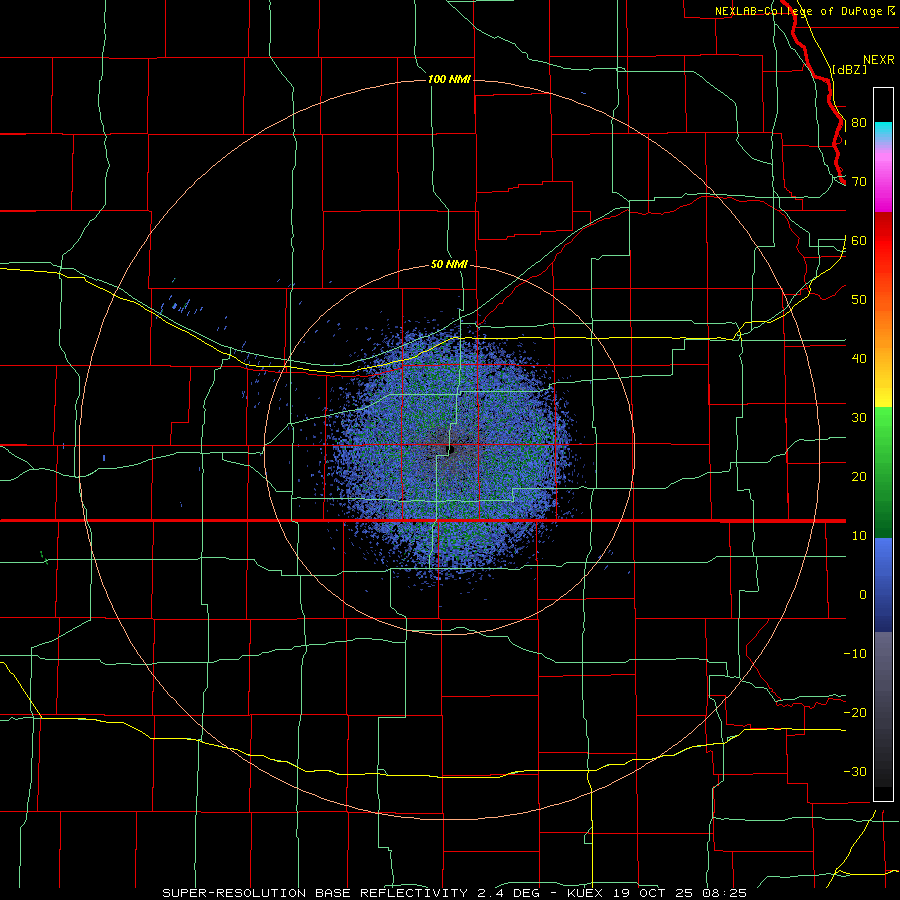The image size is (900, 900).
Task: Click the 70 value on dBZ scale
Action: tap(859, 182)
